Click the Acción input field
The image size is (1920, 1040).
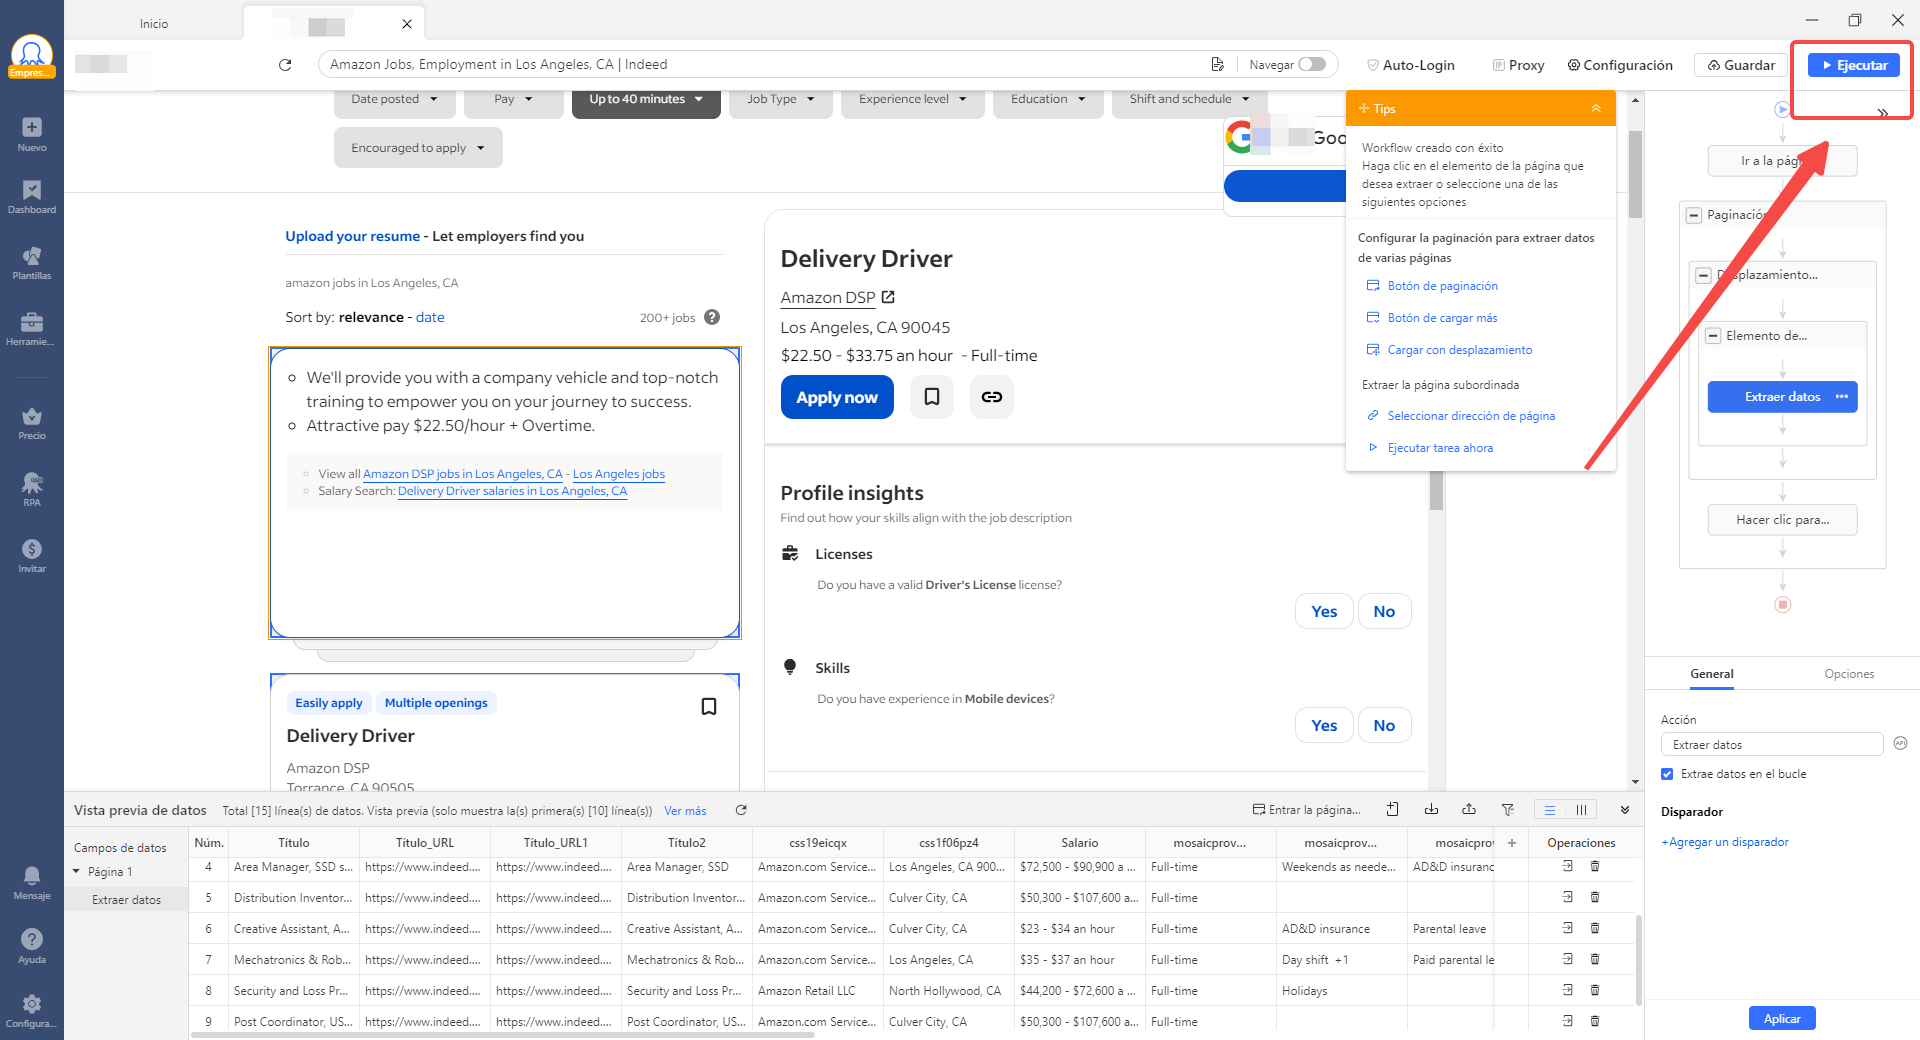click(1771, 745)
